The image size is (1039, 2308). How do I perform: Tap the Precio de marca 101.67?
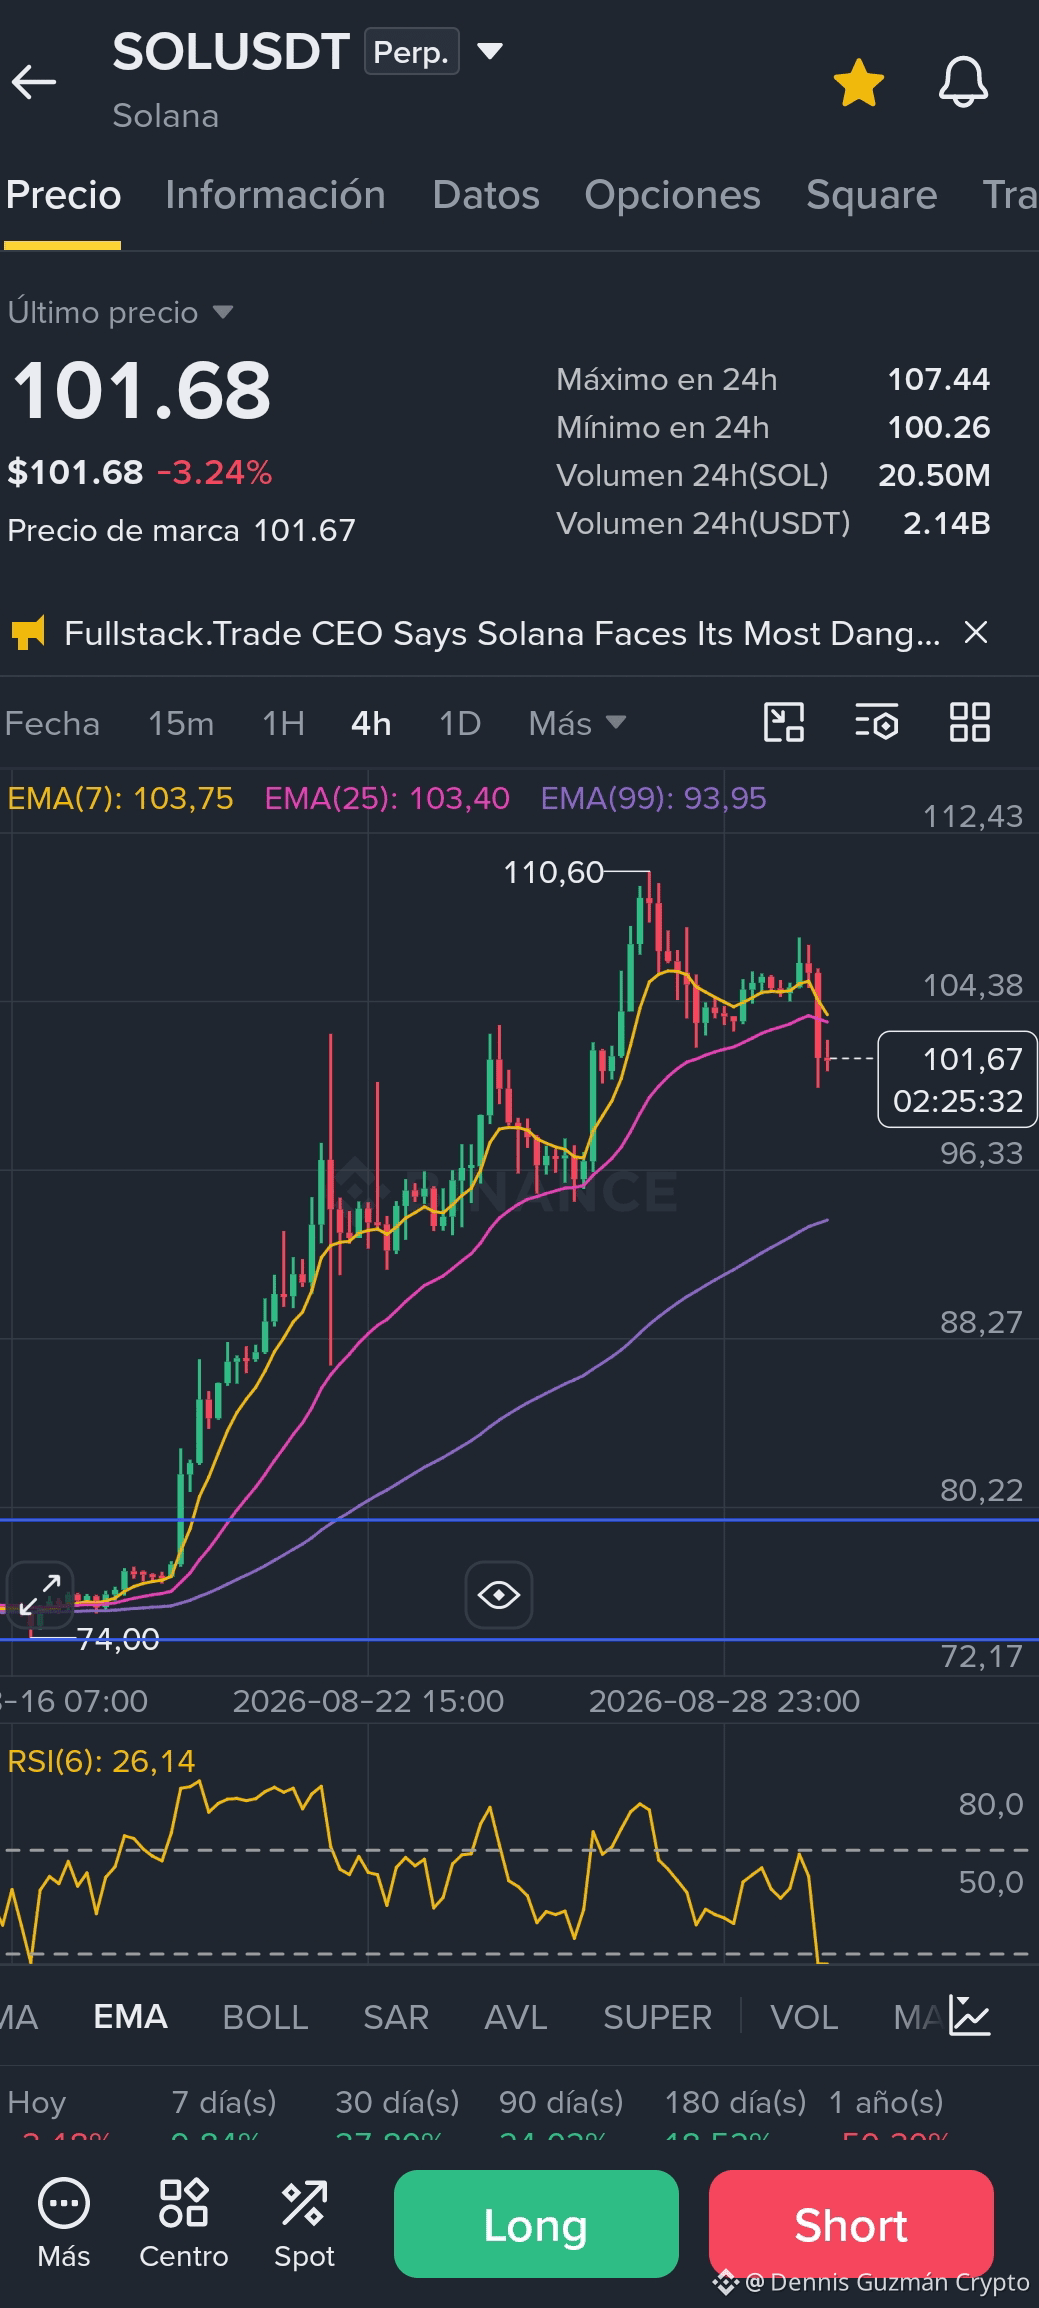[181, 530]
